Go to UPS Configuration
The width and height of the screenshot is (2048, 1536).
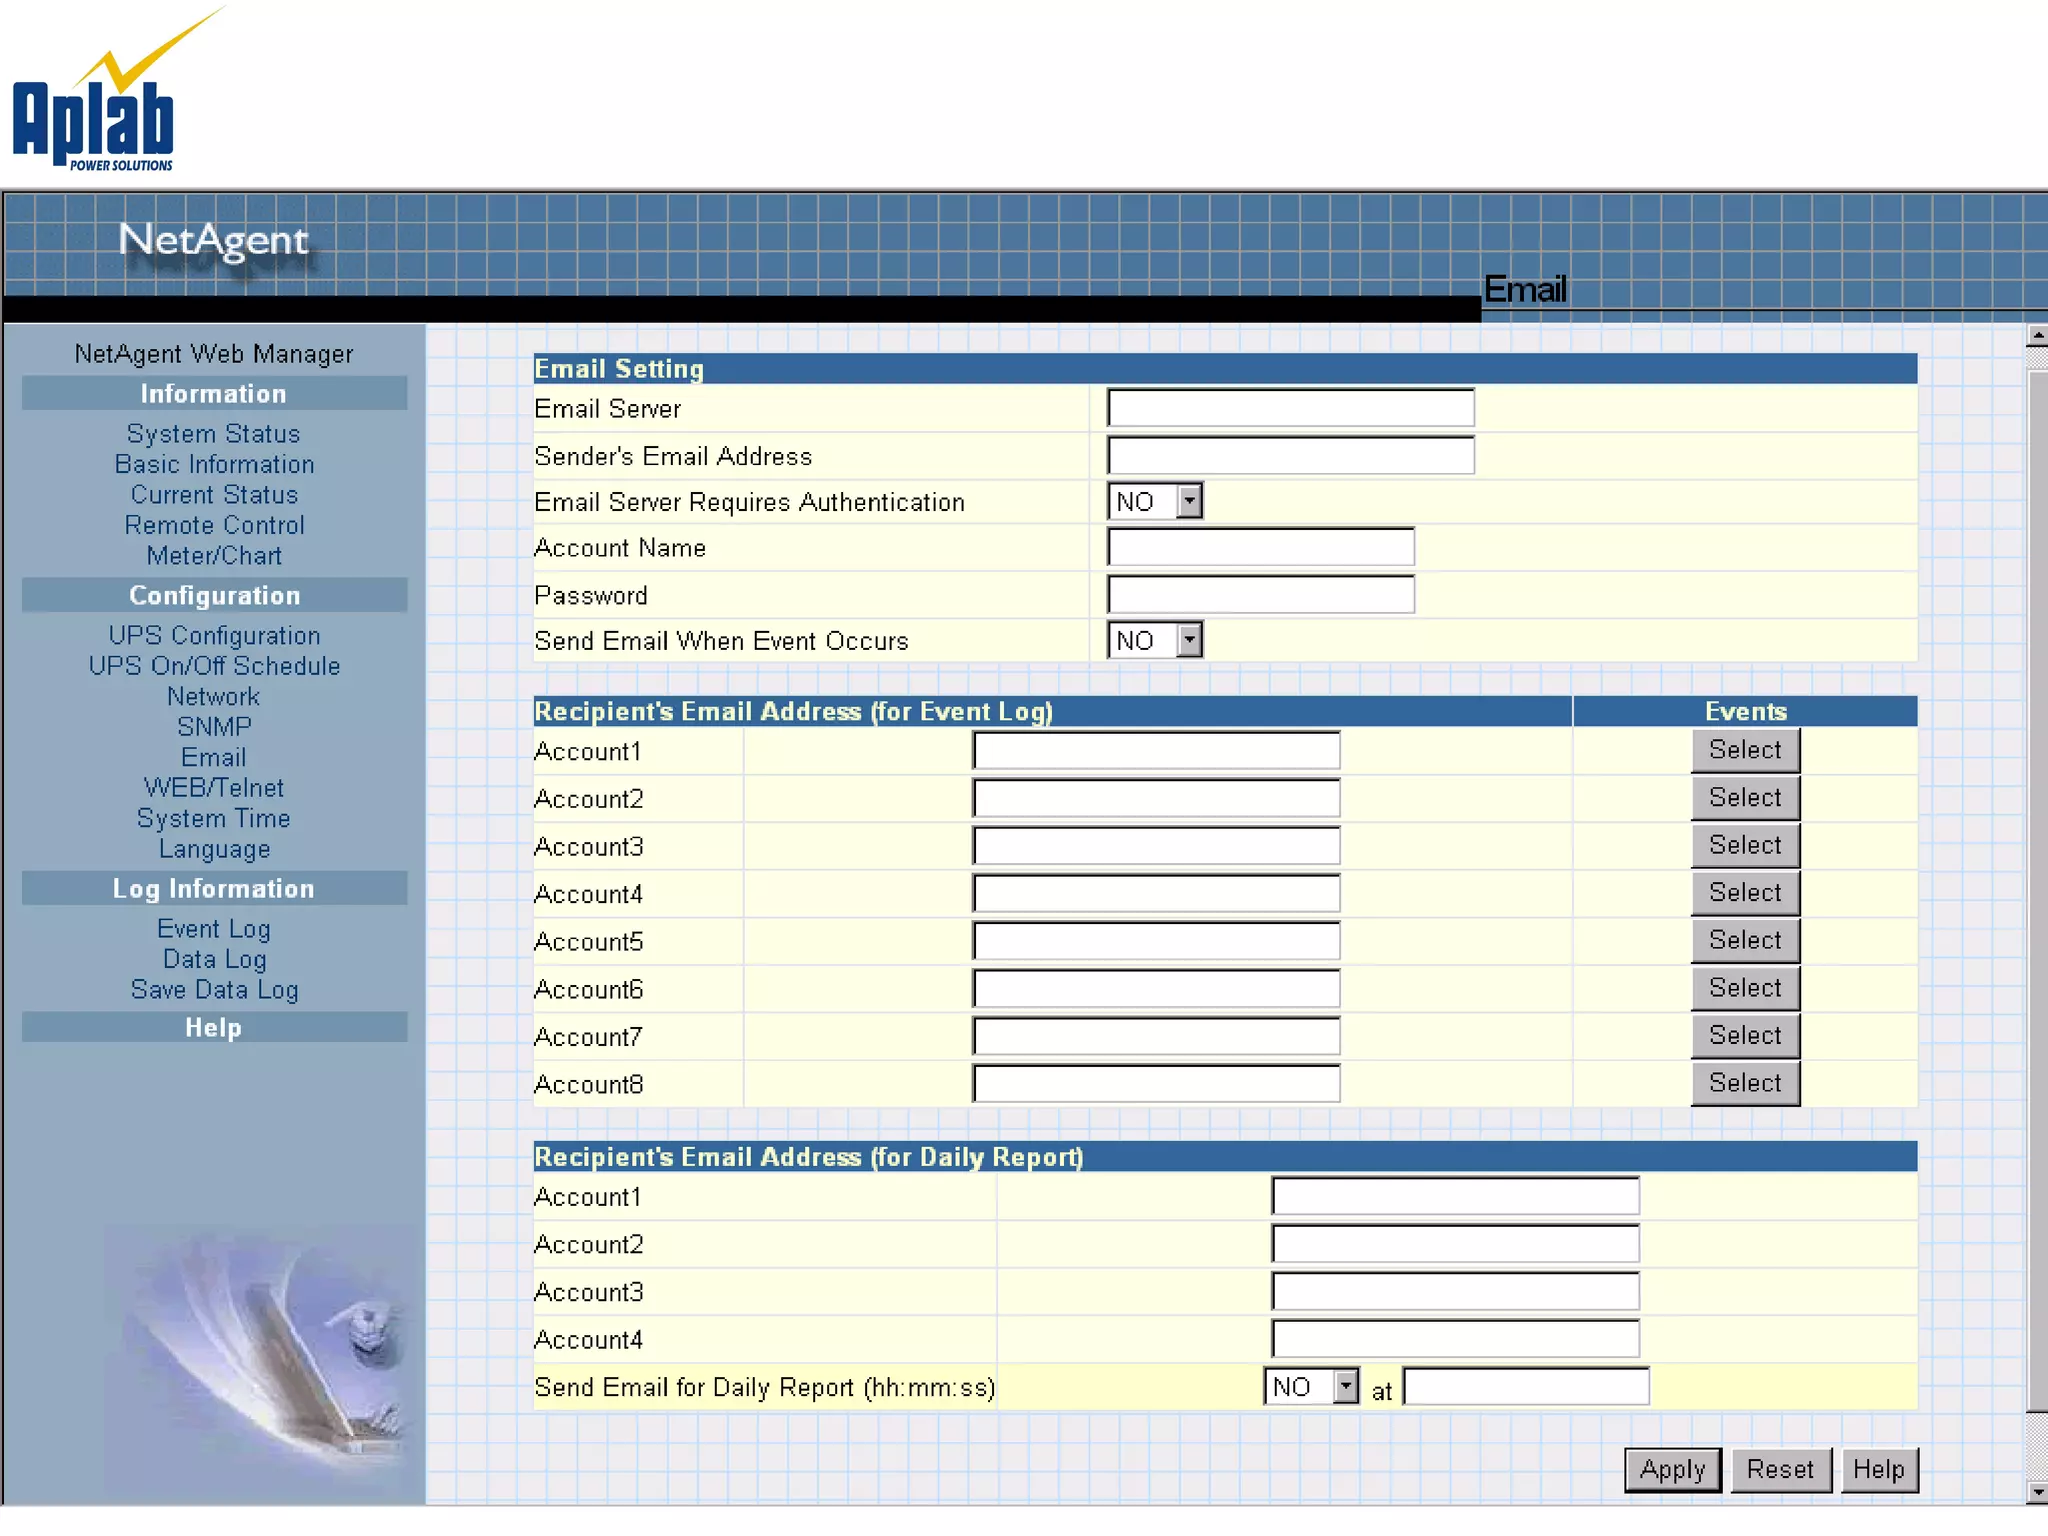pos(214,636)
